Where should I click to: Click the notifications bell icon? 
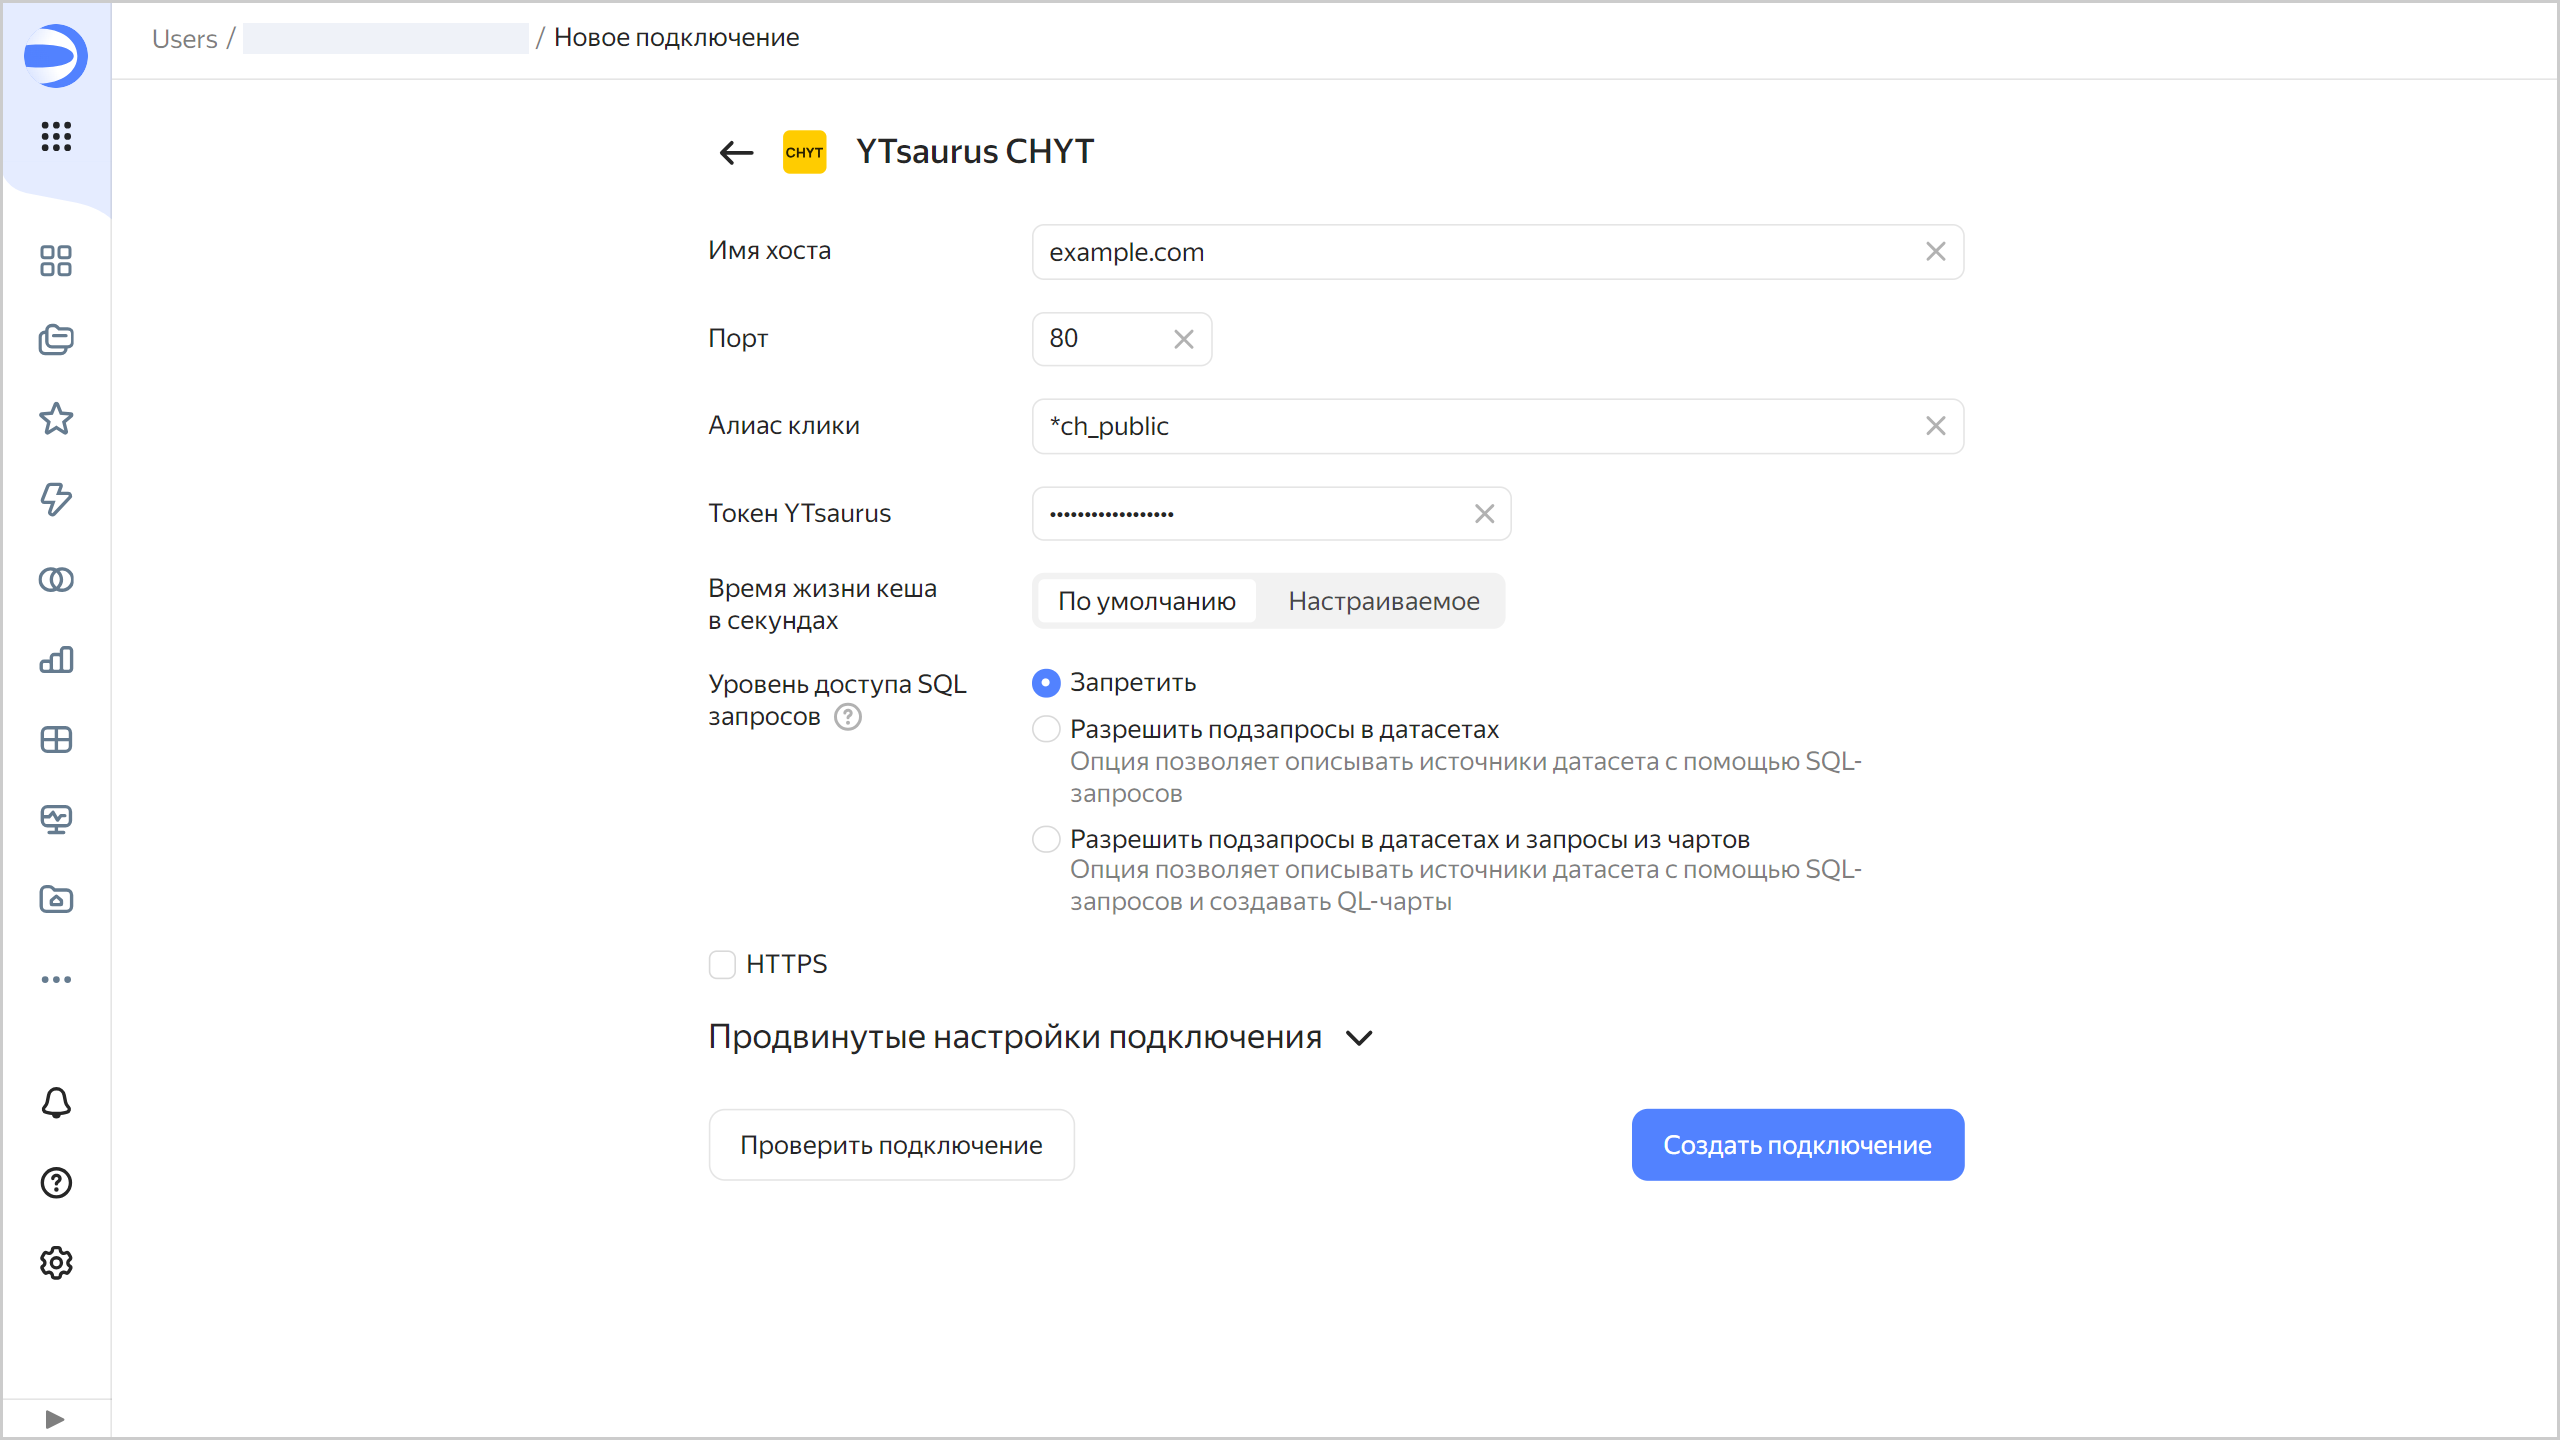point(56,1103)
